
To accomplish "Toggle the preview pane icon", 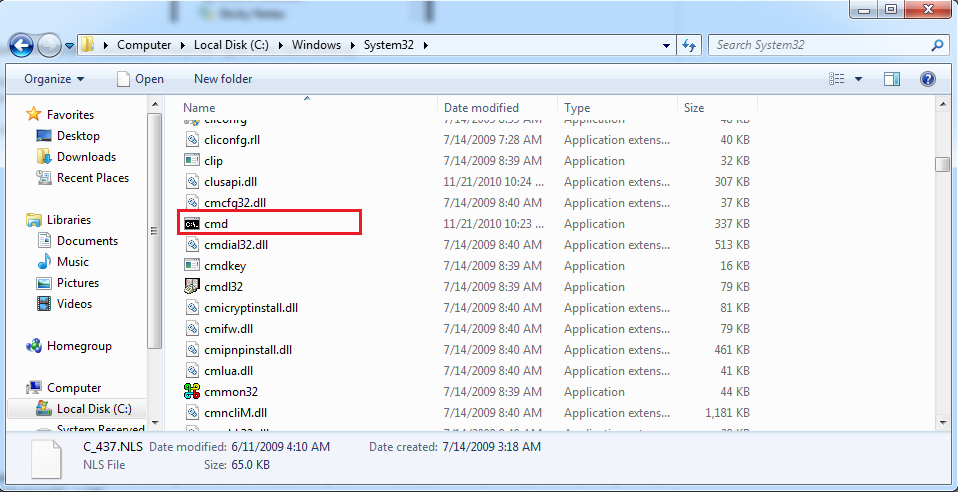I will tap(892, 79).
